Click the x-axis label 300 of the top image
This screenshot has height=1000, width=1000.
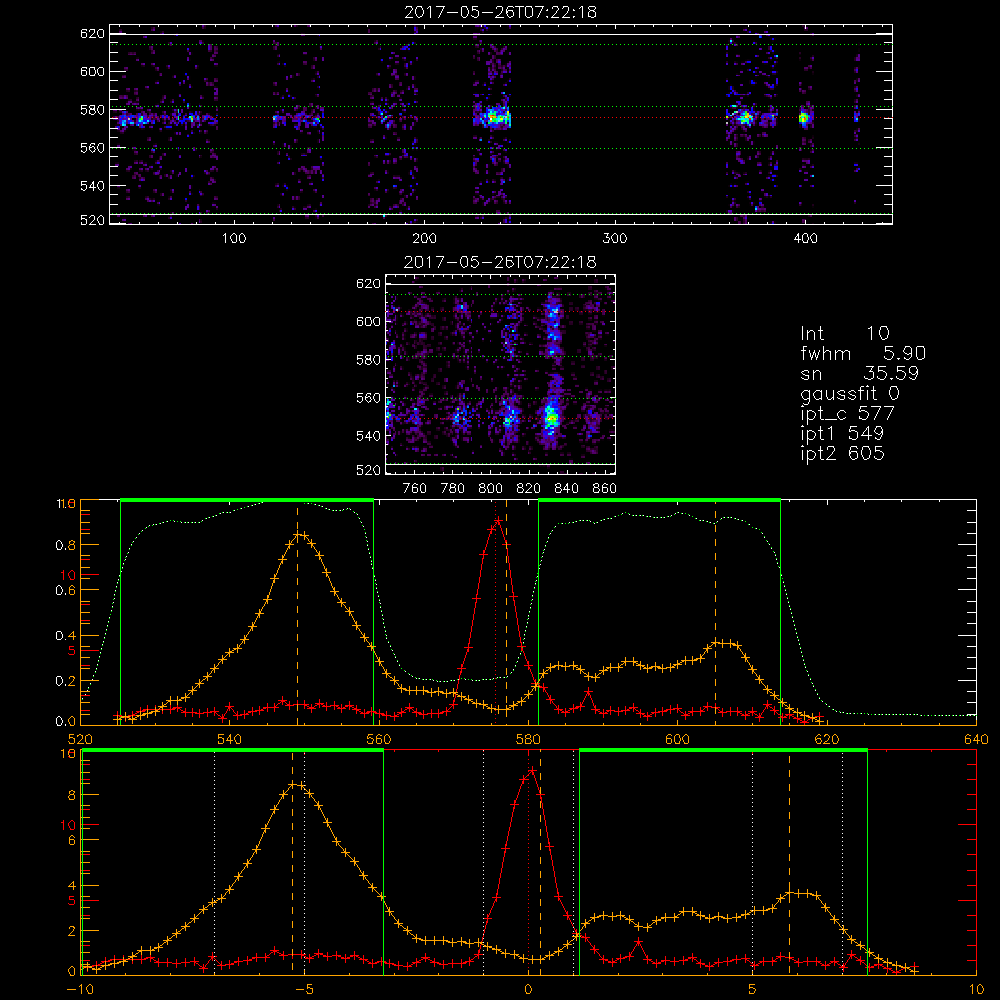(614, 239)
